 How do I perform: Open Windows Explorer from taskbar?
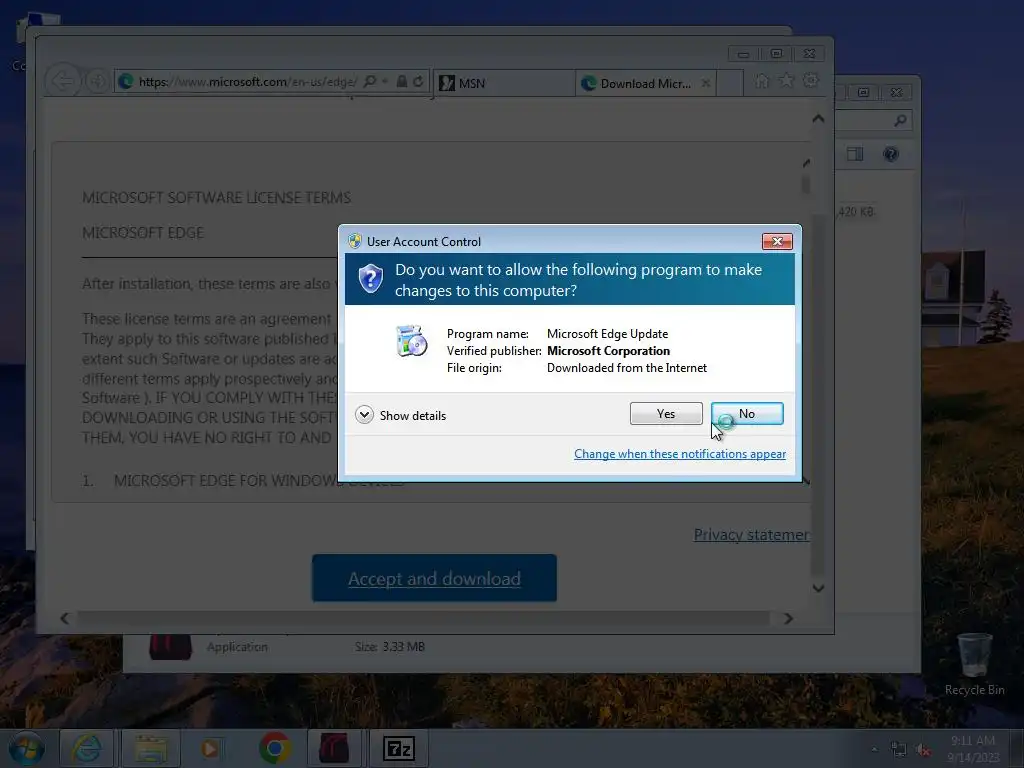tap(150, 748)
